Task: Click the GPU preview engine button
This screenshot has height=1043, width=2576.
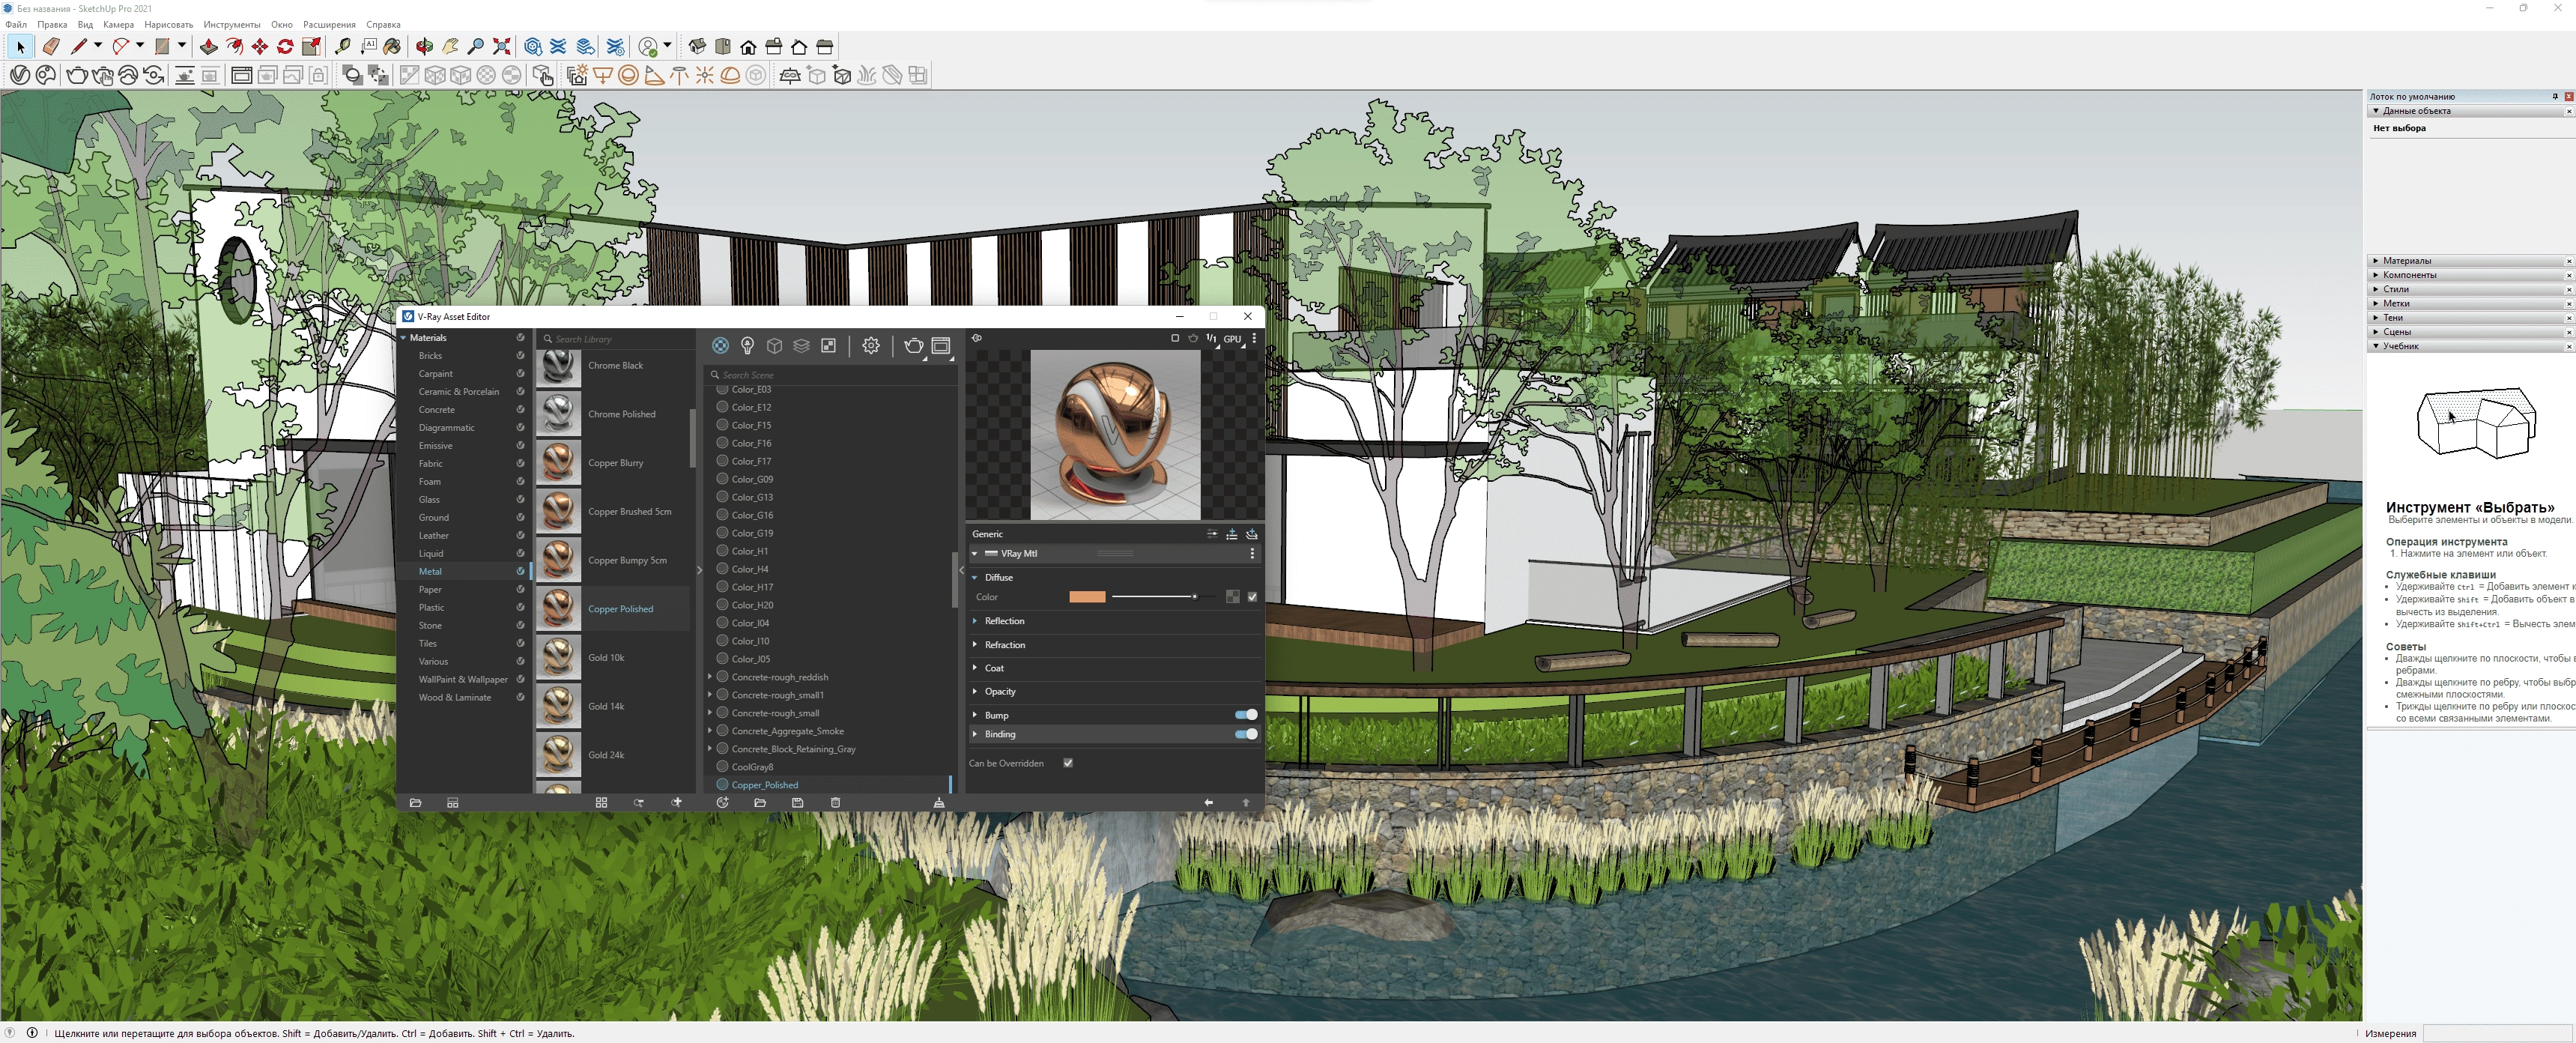Action: tap(1233, 339)
